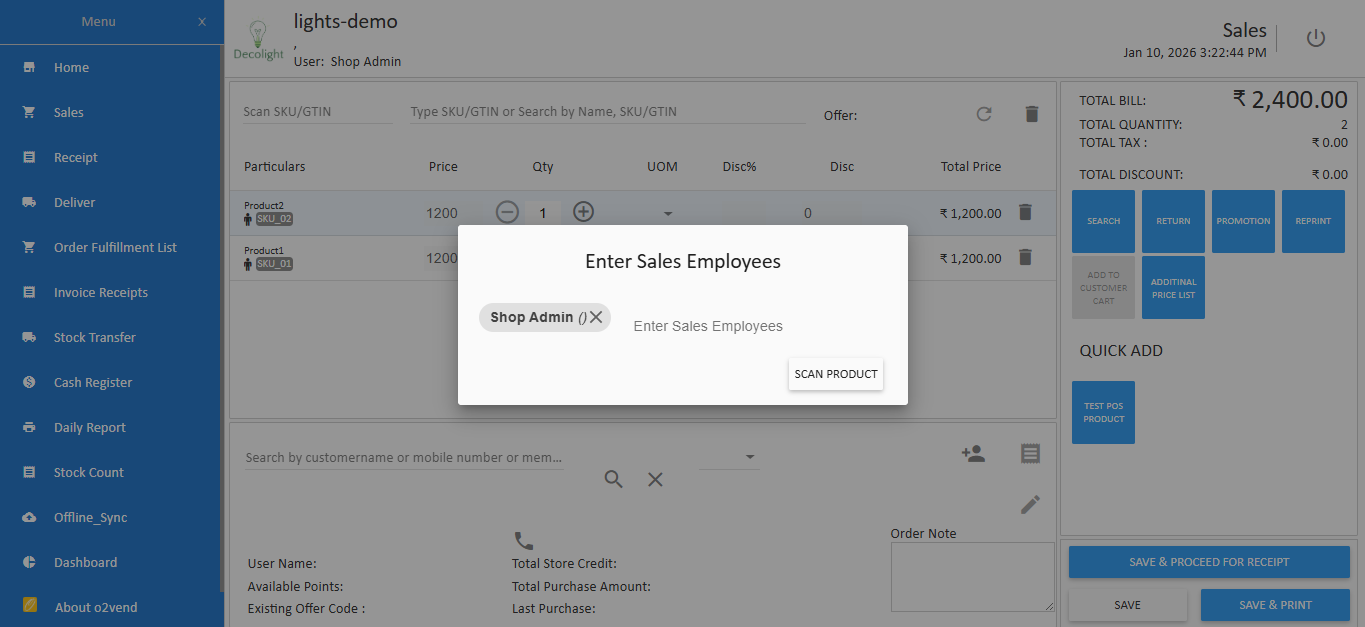The height and width of the screenshot is (627, 1365).
Task: Remove the Shop Admin employee chip
Action: (x=596, y=317)
